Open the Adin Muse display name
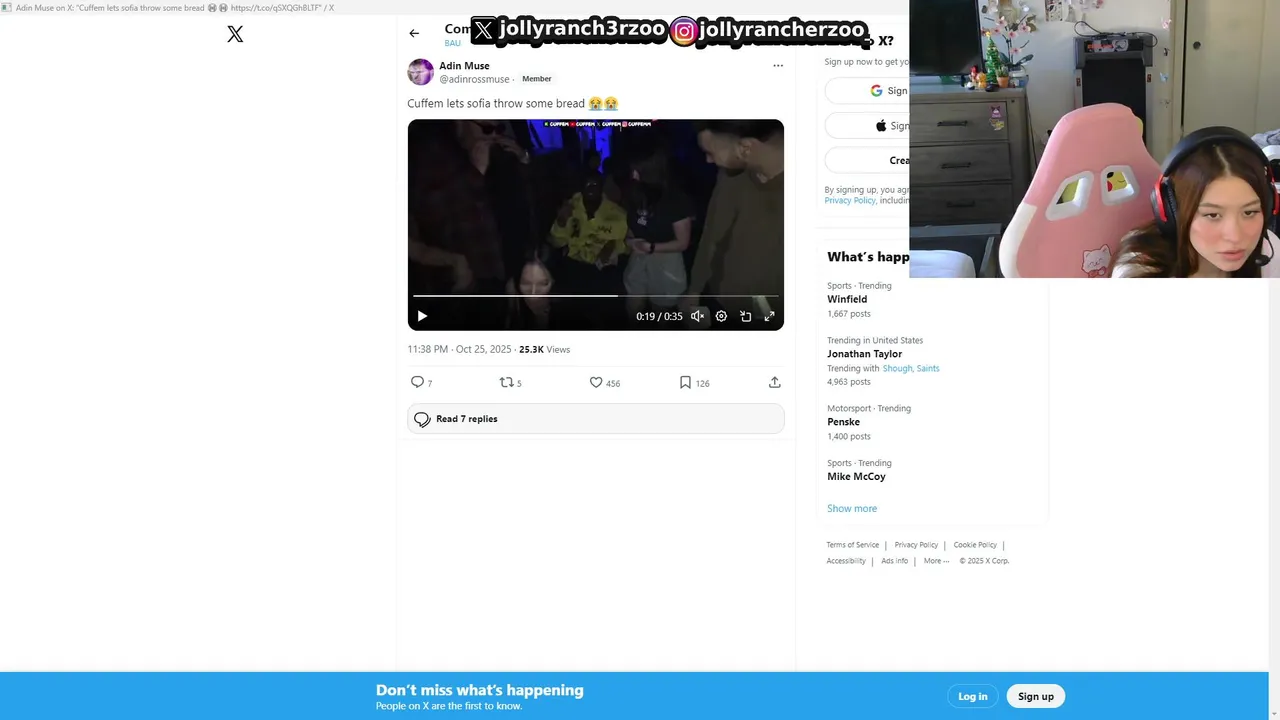The width and height of the screenshot is (1280, 720). (x=464, y=66)
